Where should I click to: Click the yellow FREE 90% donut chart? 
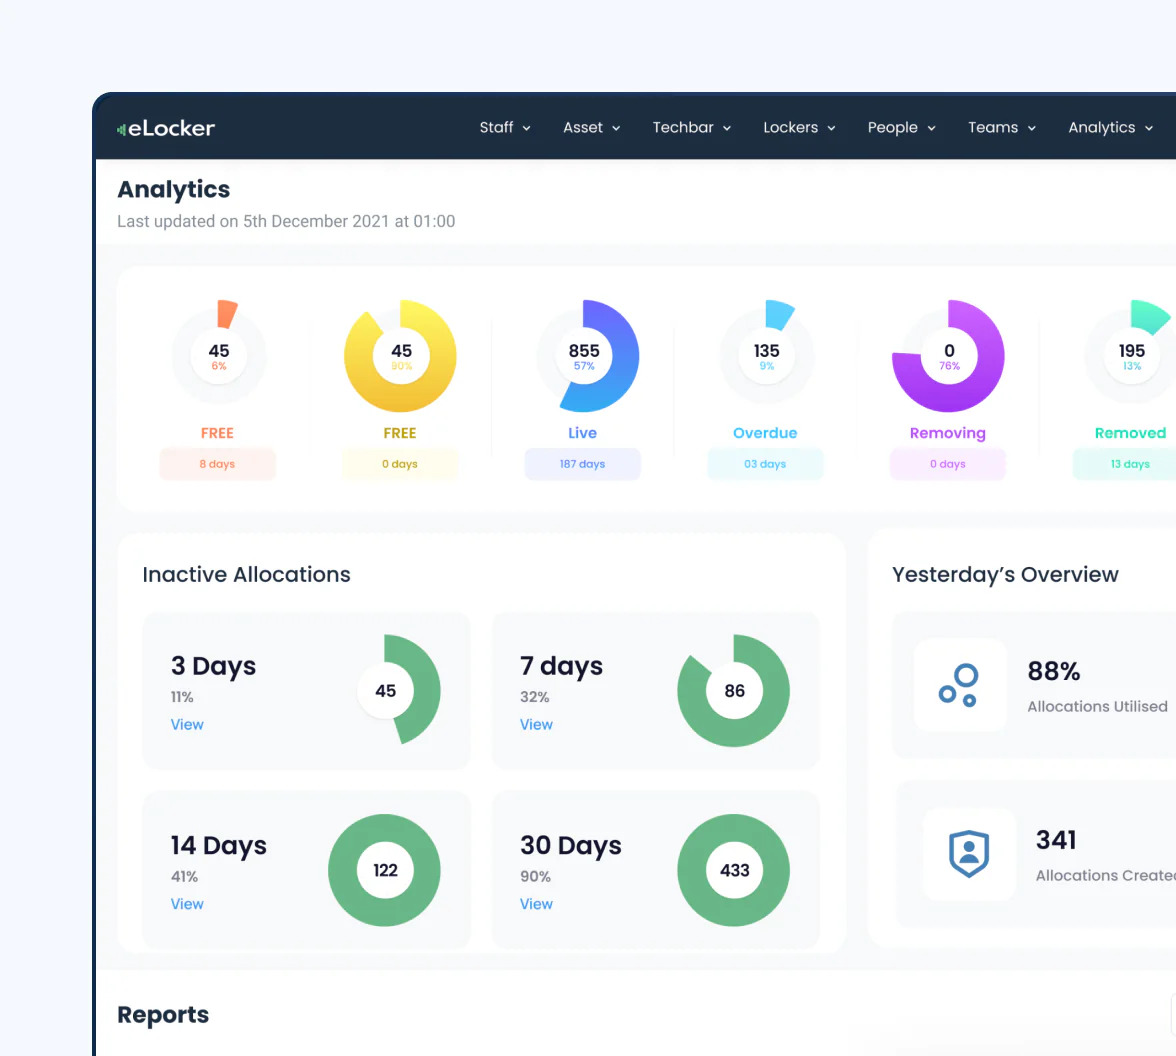(x=400, y=356)
